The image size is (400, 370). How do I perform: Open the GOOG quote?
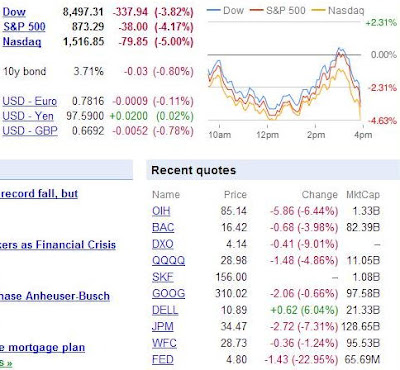tap(168, 293)
